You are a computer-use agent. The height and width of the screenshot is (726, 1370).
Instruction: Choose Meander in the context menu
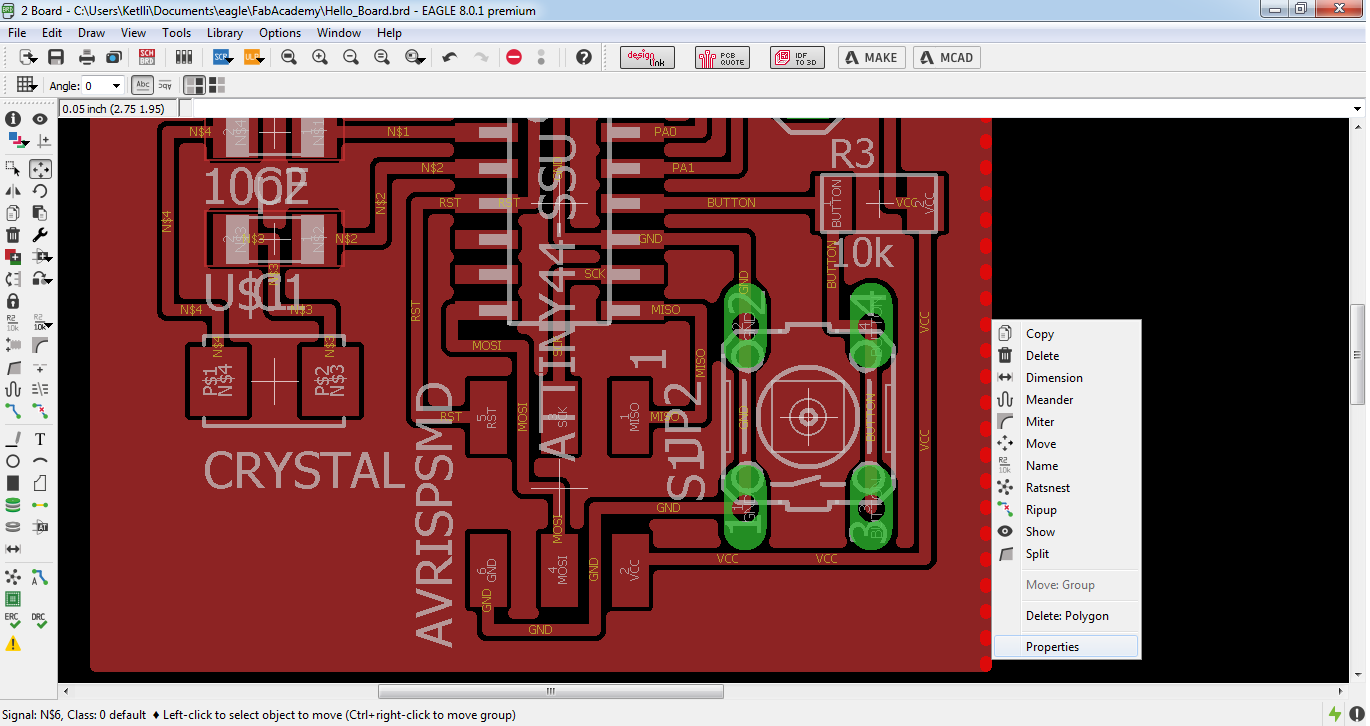1066,400
